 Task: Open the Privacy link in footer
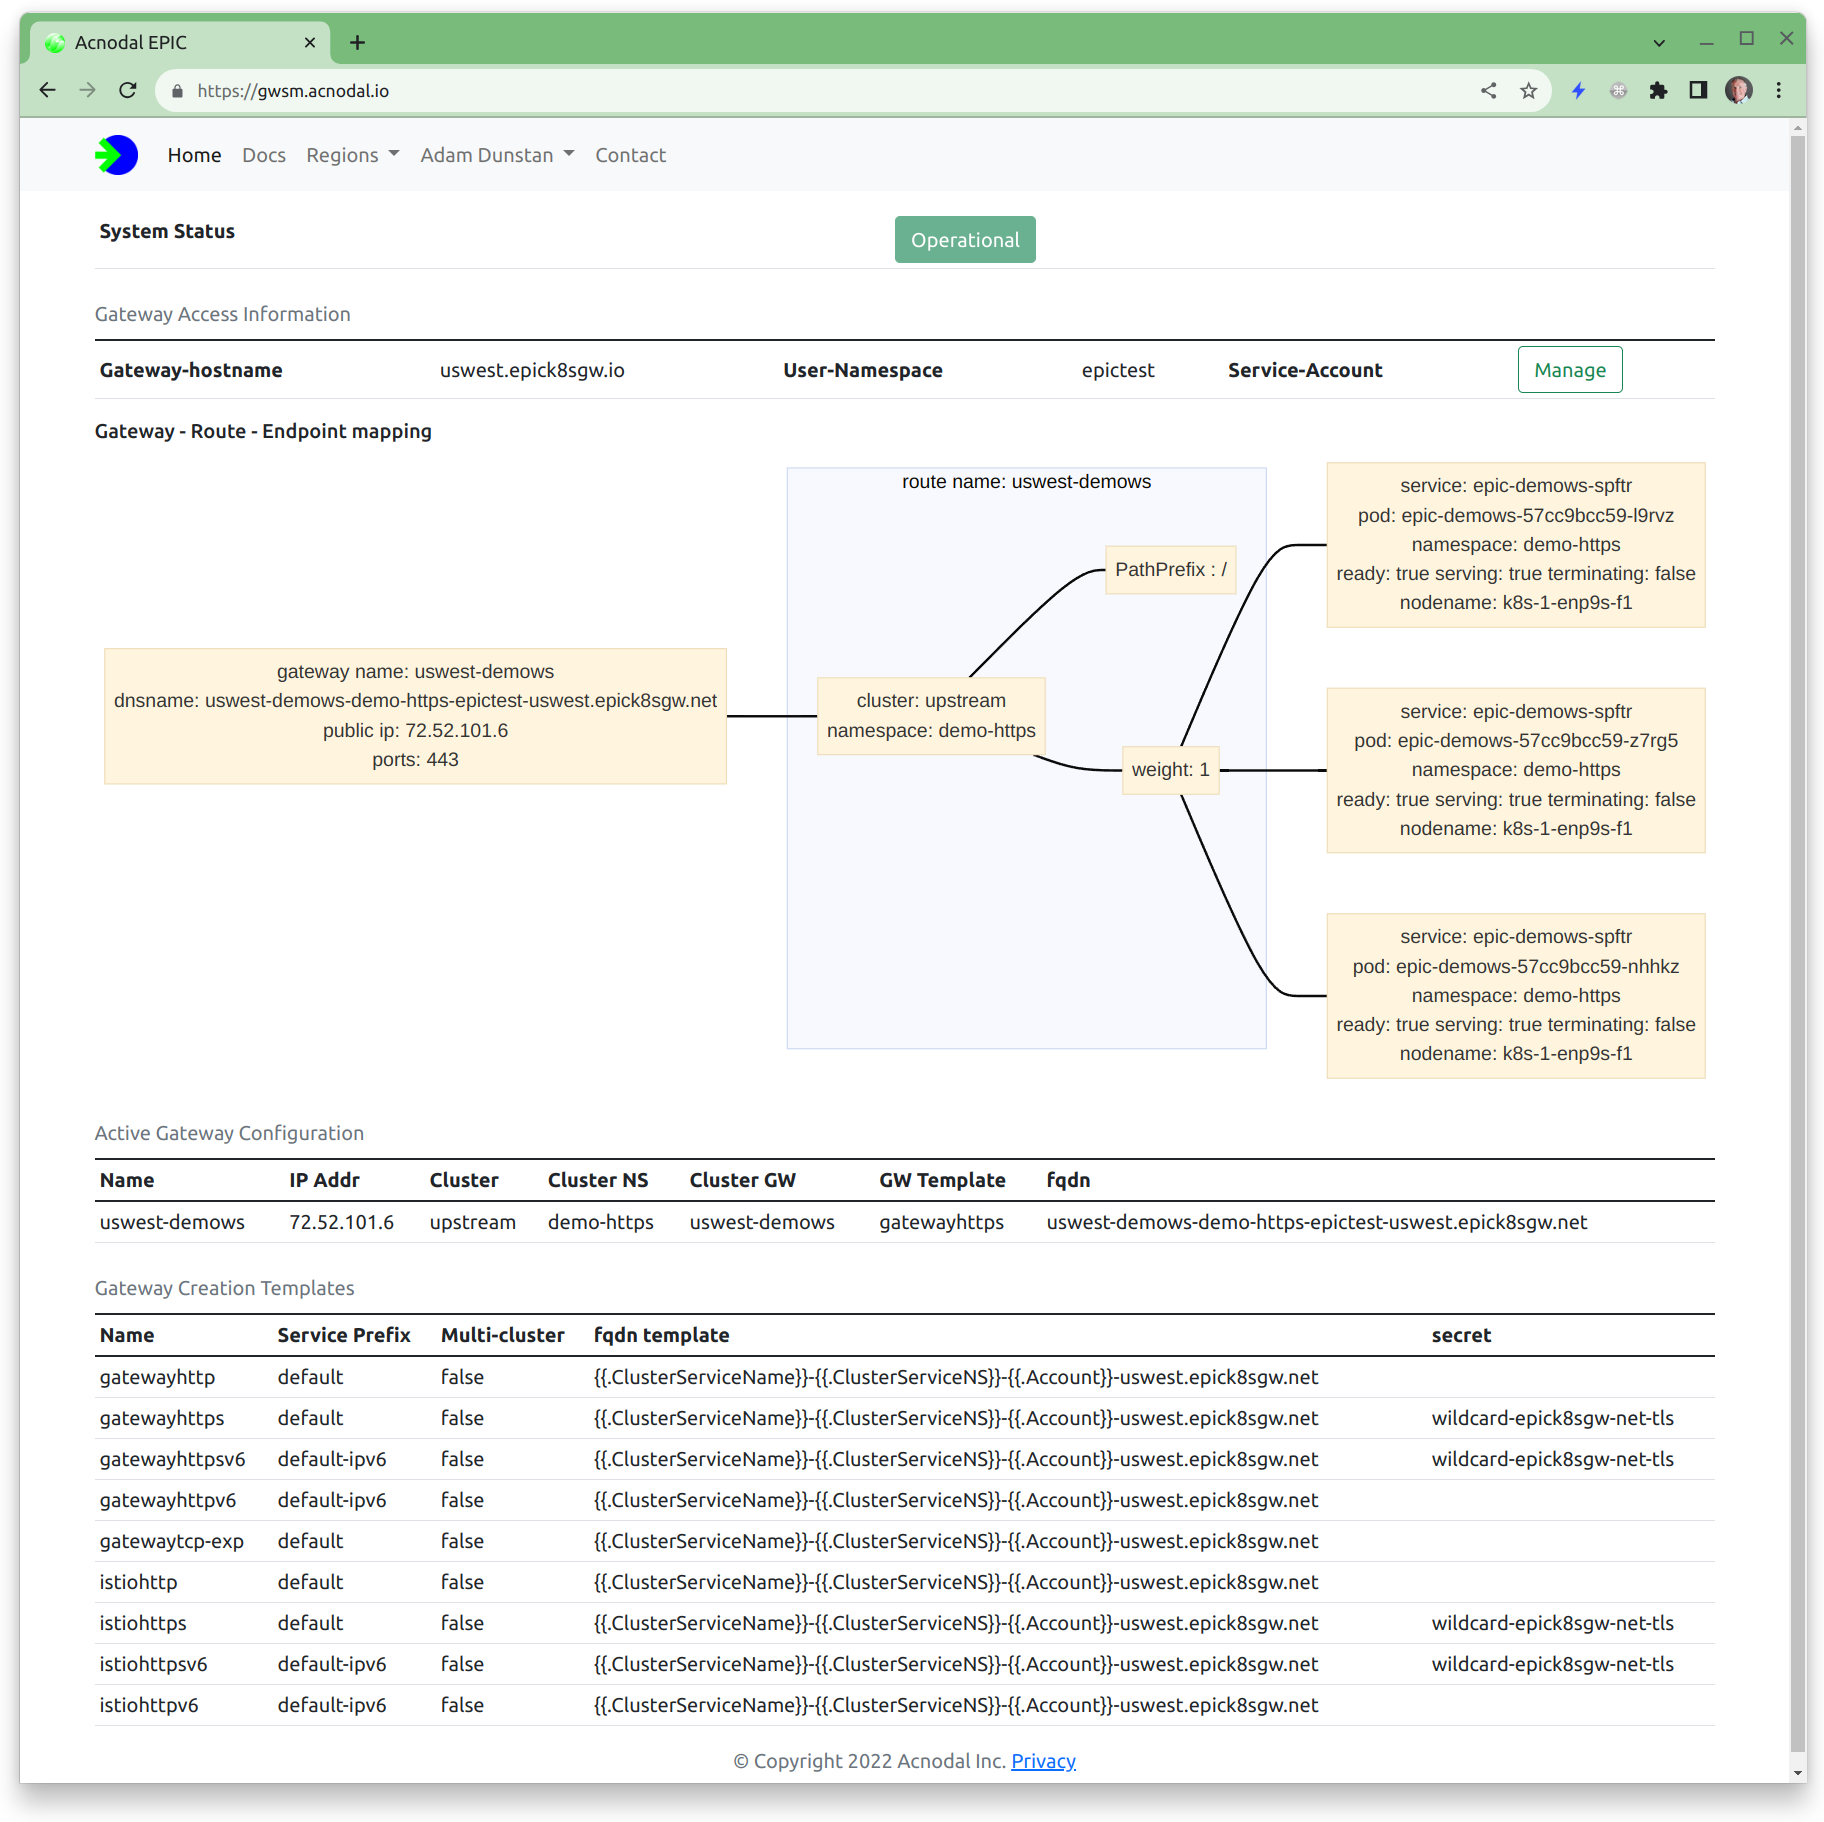(x=1043, y=1761)
